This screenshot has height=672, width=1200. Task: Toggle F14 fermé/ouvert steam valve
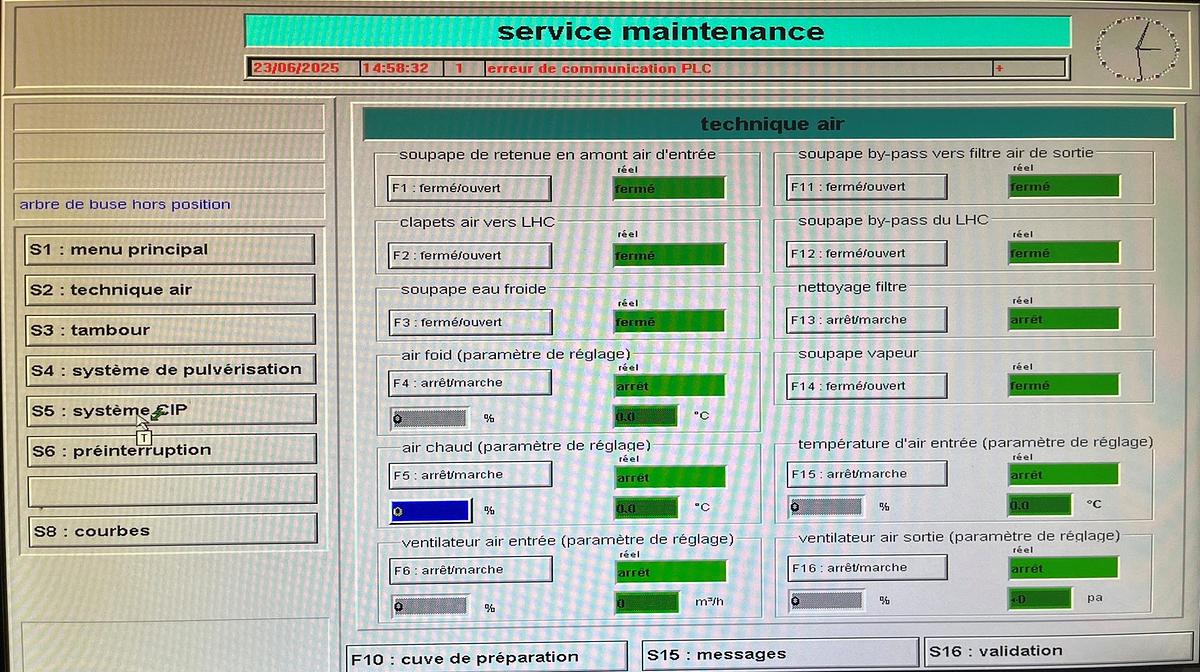point(867,386)
